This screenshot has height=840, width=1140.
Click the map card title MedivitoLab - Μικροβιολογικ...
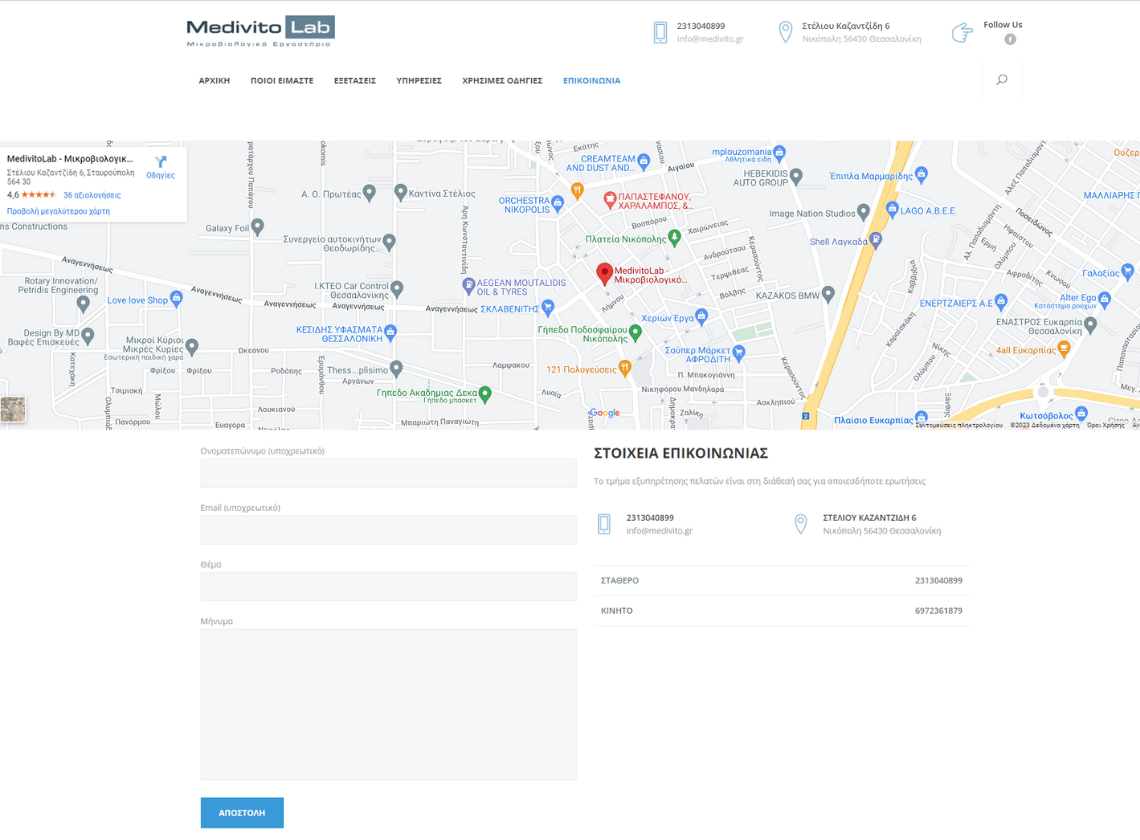coord(70,159)
